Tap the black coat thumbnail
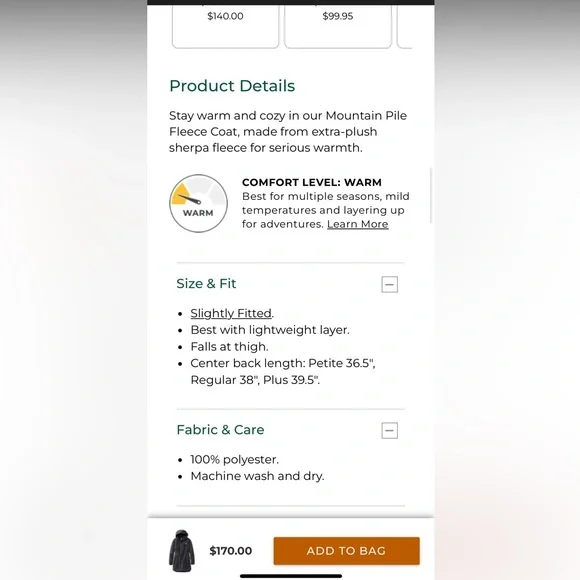This screenshot has width=580, height=580. (x=182, y=551)
